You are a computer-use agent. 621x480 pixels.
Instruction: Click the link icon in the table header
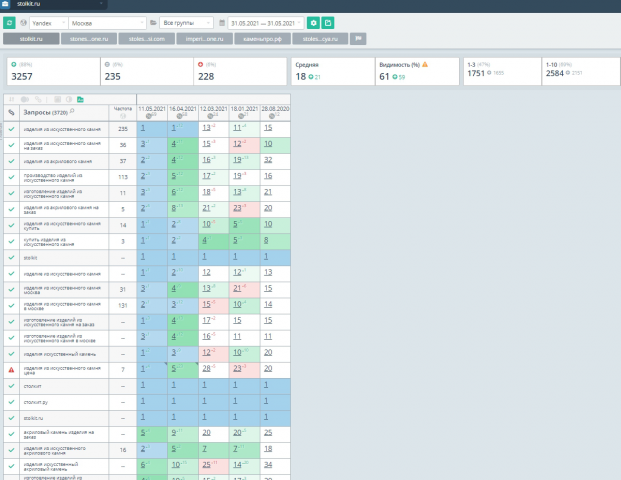[x=11, y=113]
